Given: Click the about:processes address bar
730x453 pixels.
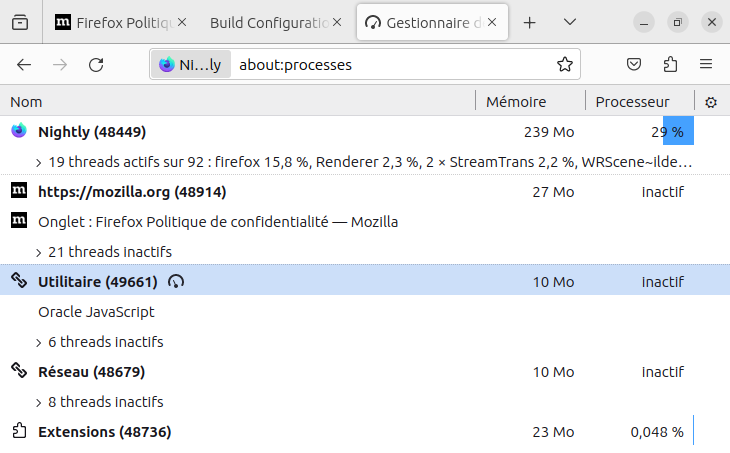Looking at the screenshot, I should (390, 64).
